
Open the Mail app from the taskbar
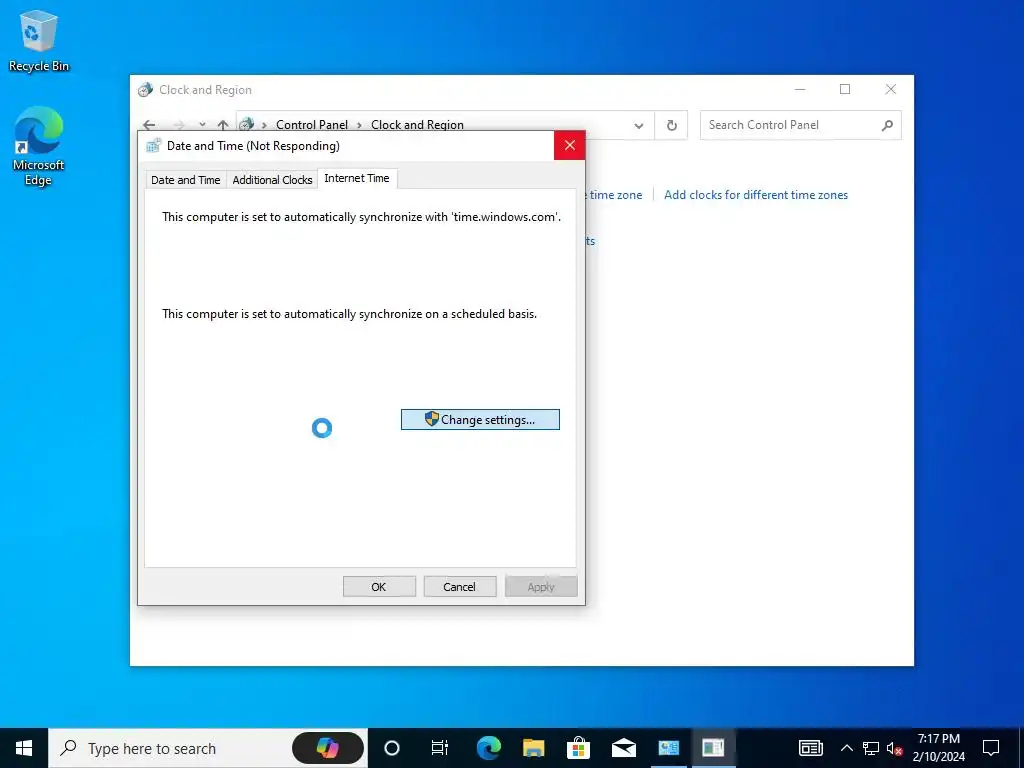point(624,748)
